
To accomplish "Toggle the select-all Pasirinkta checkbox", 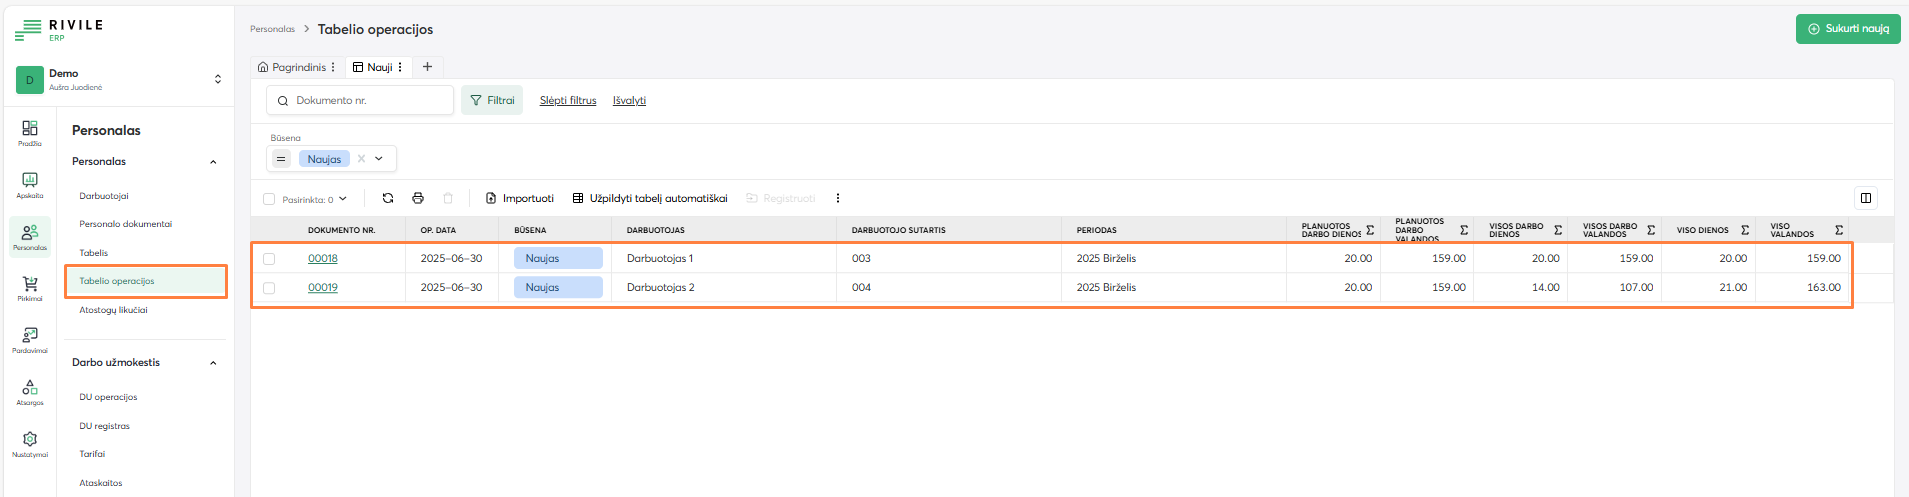I will [269, 199].
